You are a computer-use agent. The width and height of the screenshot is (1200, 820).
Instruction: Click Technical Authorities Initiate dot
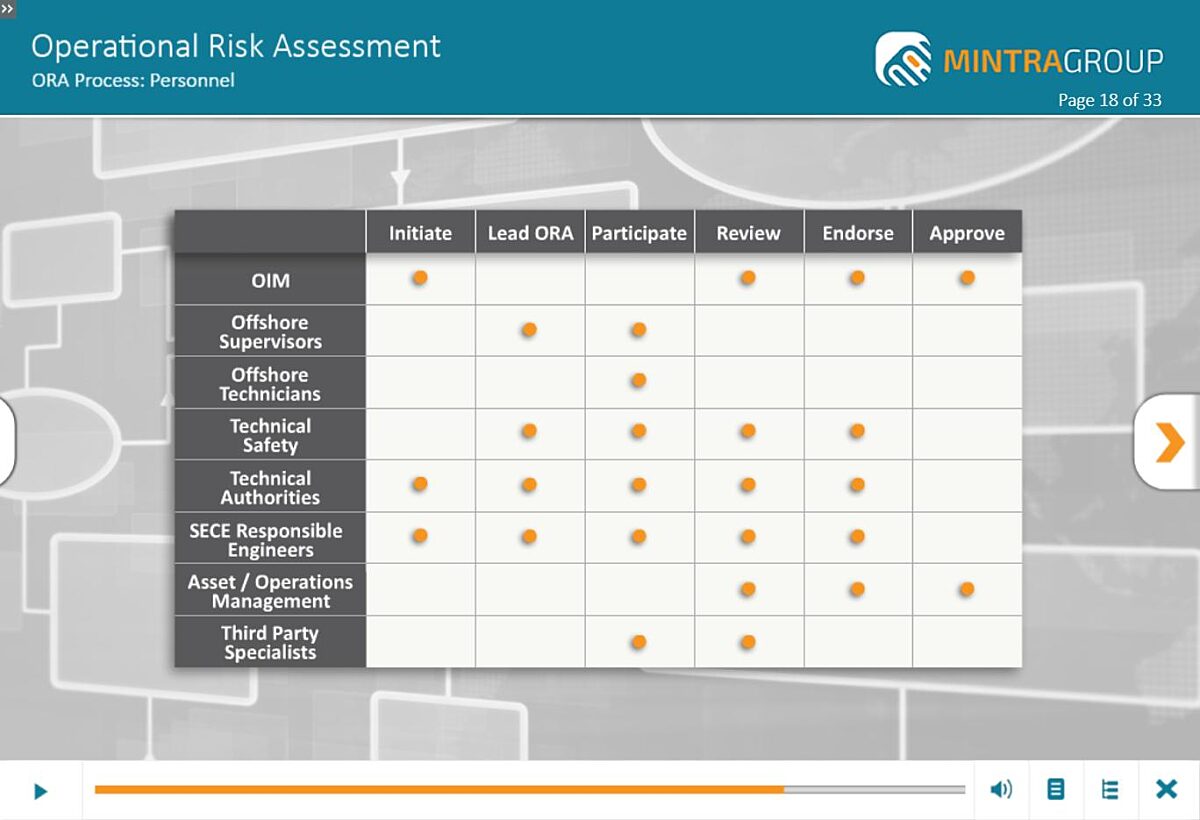point(420,484)
